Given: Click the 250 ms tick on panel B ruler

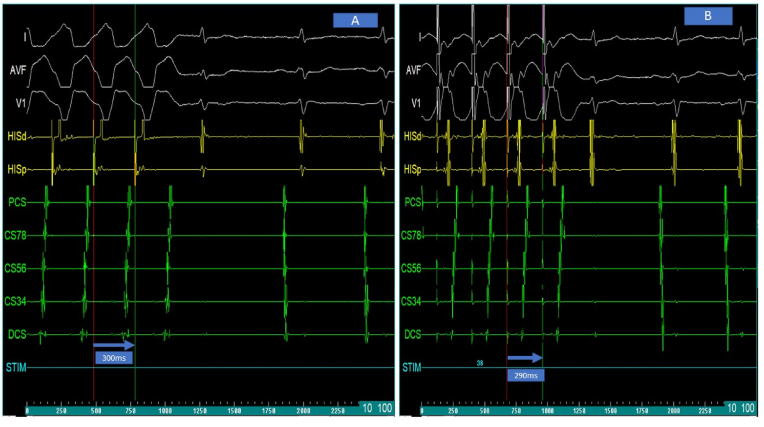Looking at the screenshot, I should 453,411.
